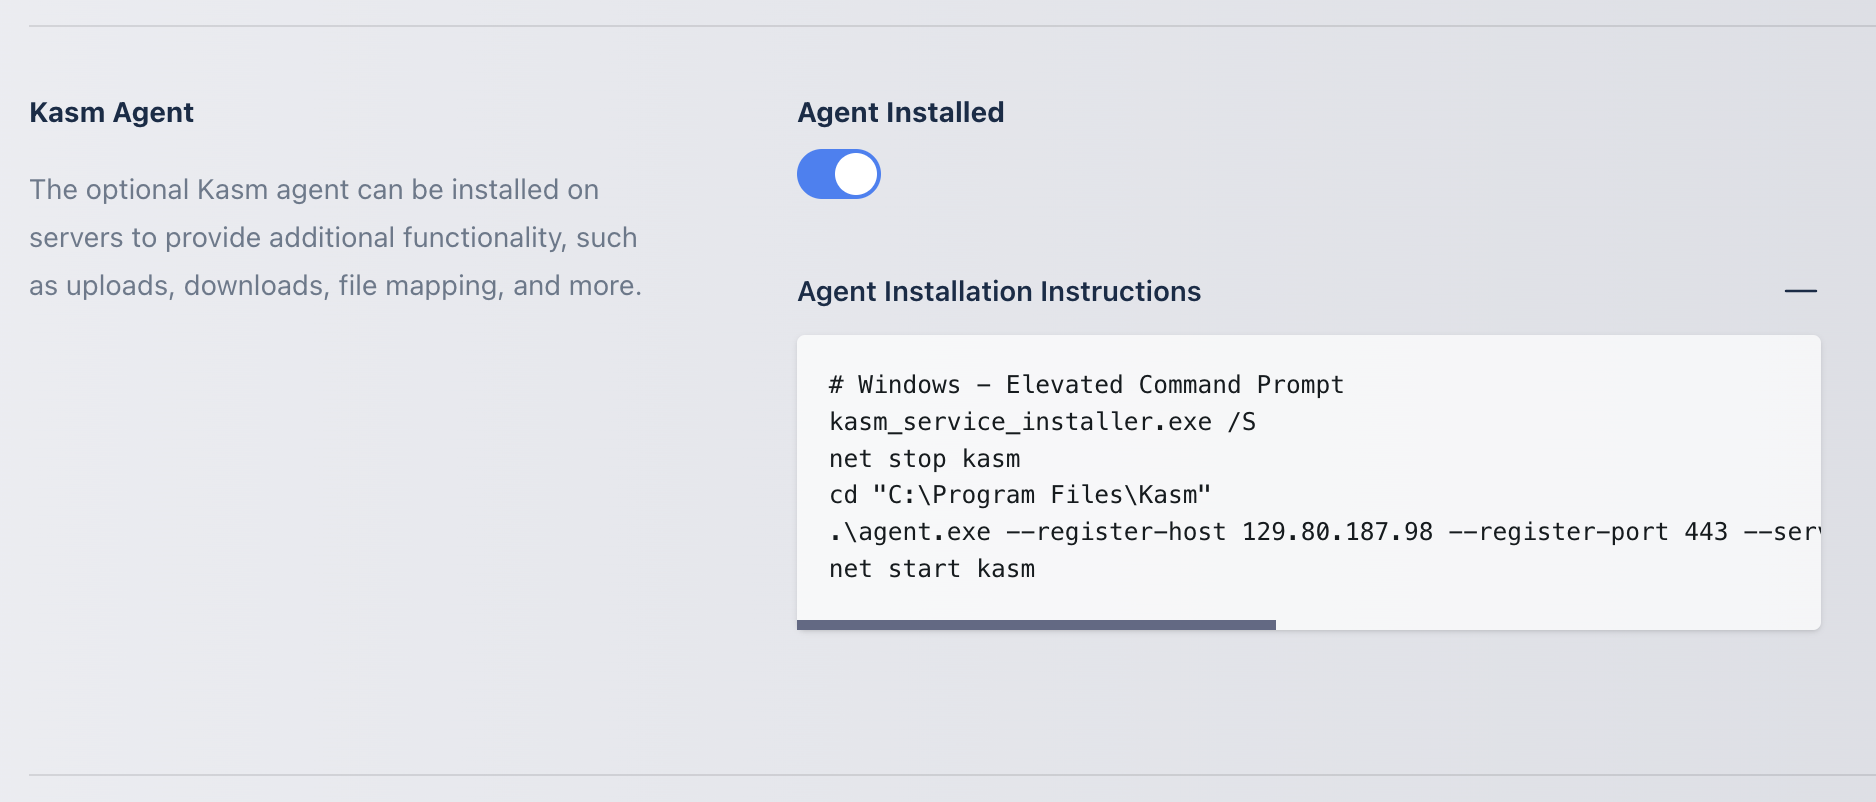Click the kasm_service_installer.exe /S command line
This screenshot has height=802, width=1876.
[1041, 422]
